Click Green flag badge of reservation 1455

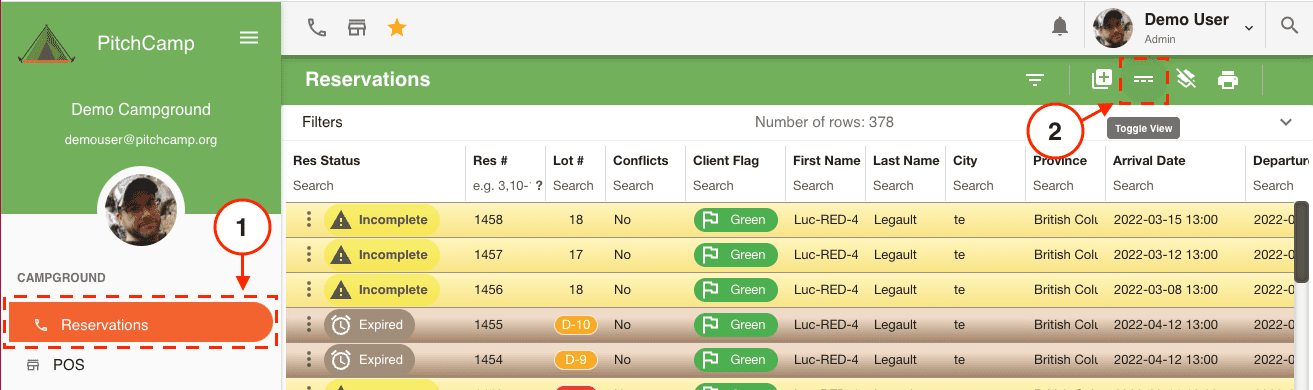coord(735,325)
